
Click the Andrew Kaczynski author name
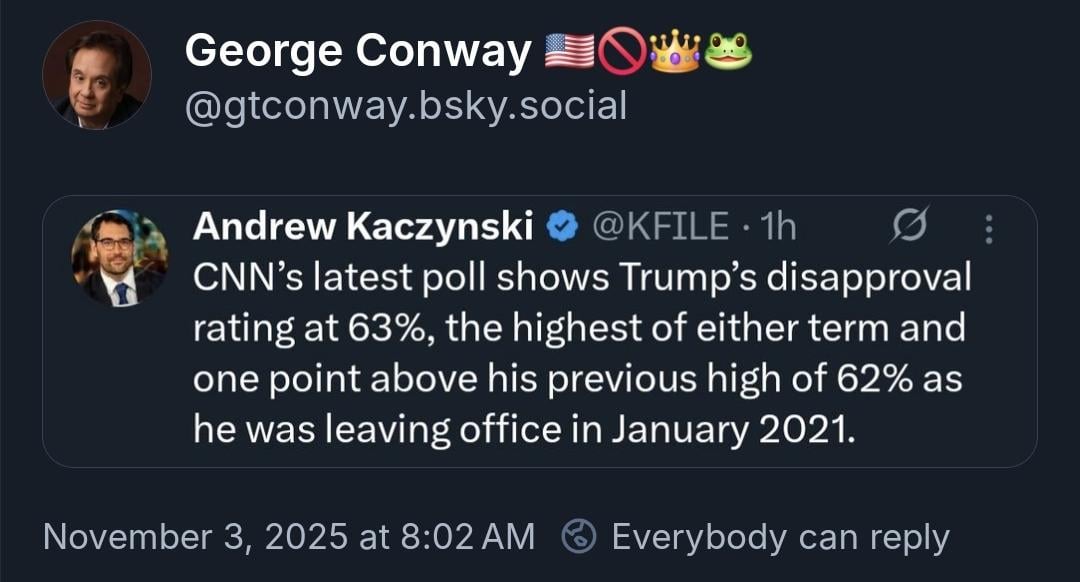point(362,228)
